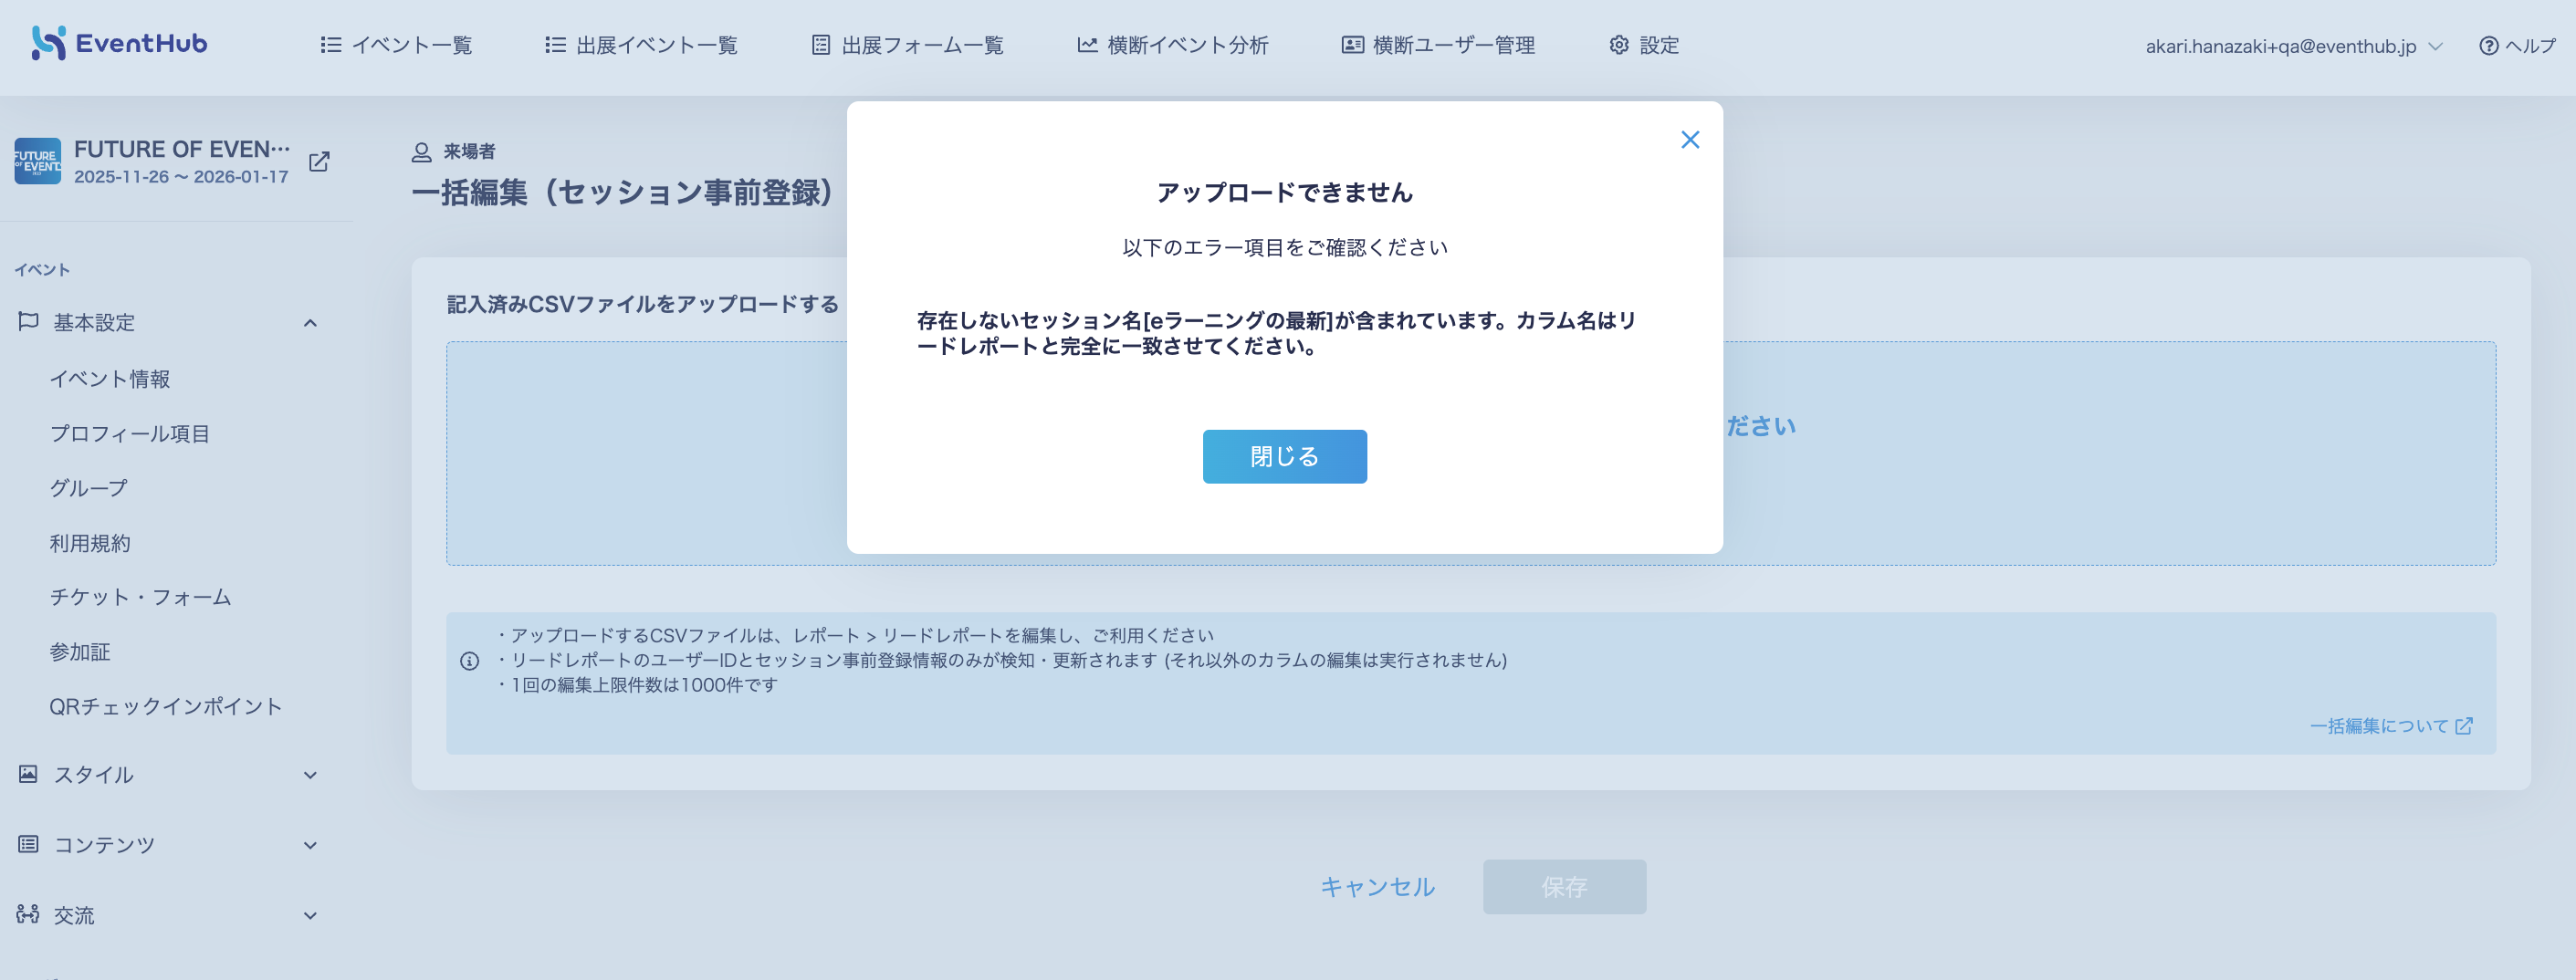The image size is (2576, 980).
Task: Select イベント情報 in sidebar
Action: (x=110, y=379)
